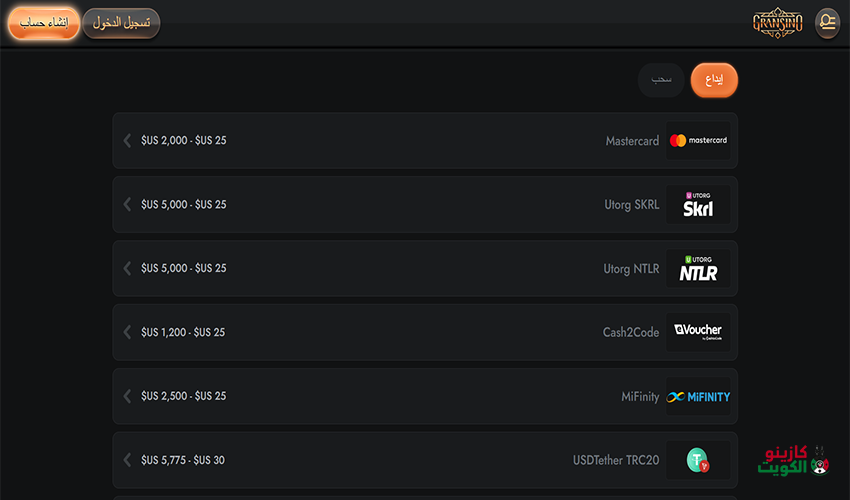The width and height of the screenshot is (850, 500).
Task: Expand the Utorg SKRL row chevron
Action: click(127, 204)
